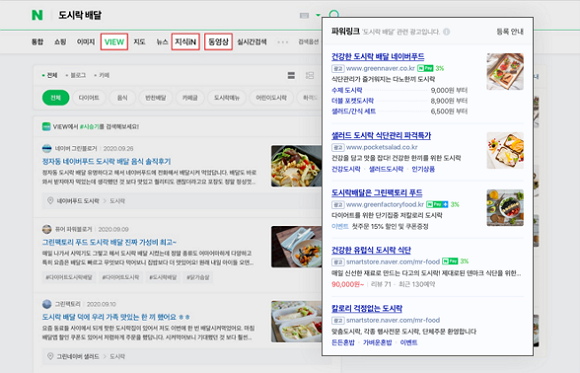Switch to the 실시간검색 tab

252,42
